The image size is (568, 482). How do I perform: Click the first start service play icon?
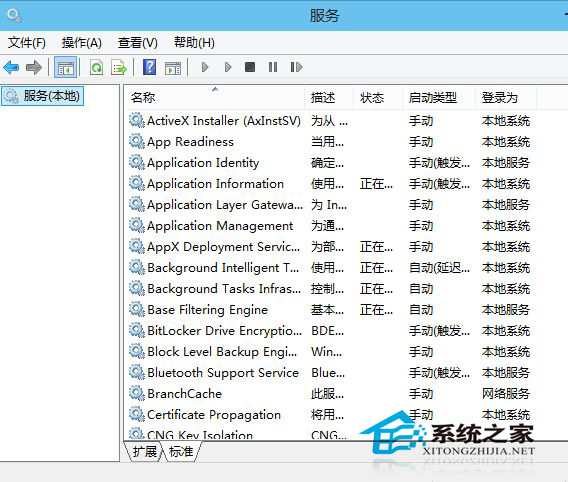[205, 67]
